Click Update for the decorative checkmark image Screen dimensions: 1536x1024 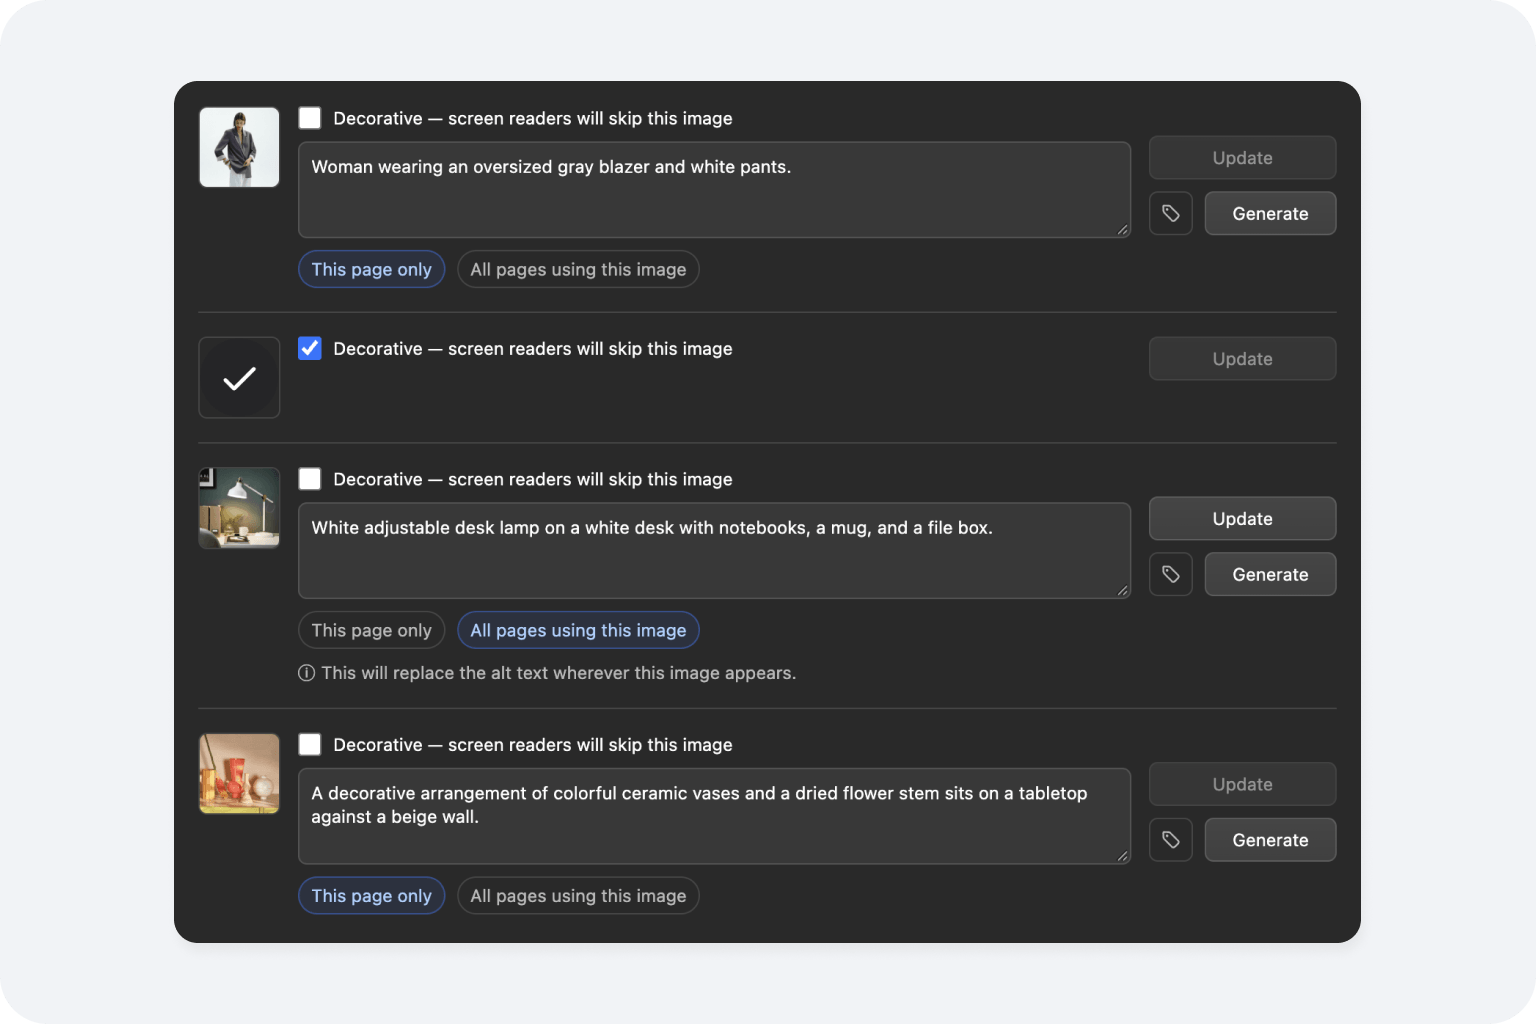click(x=1242, y=359)
